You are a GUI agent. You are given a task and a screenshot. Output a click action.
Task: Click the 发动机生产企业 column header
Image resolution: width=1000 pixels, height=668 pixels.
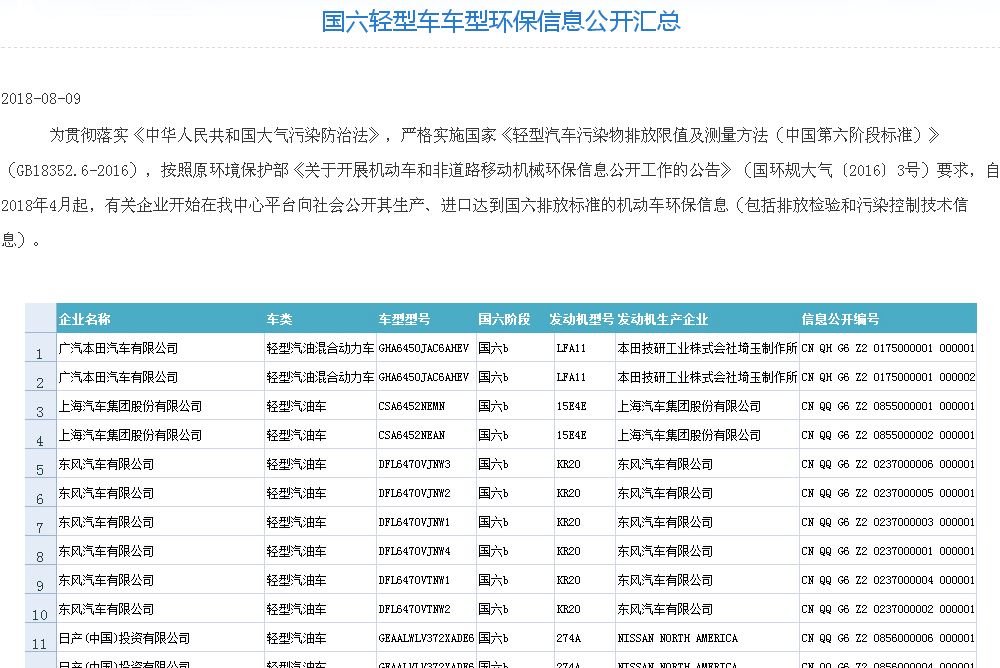pos(663,319)
